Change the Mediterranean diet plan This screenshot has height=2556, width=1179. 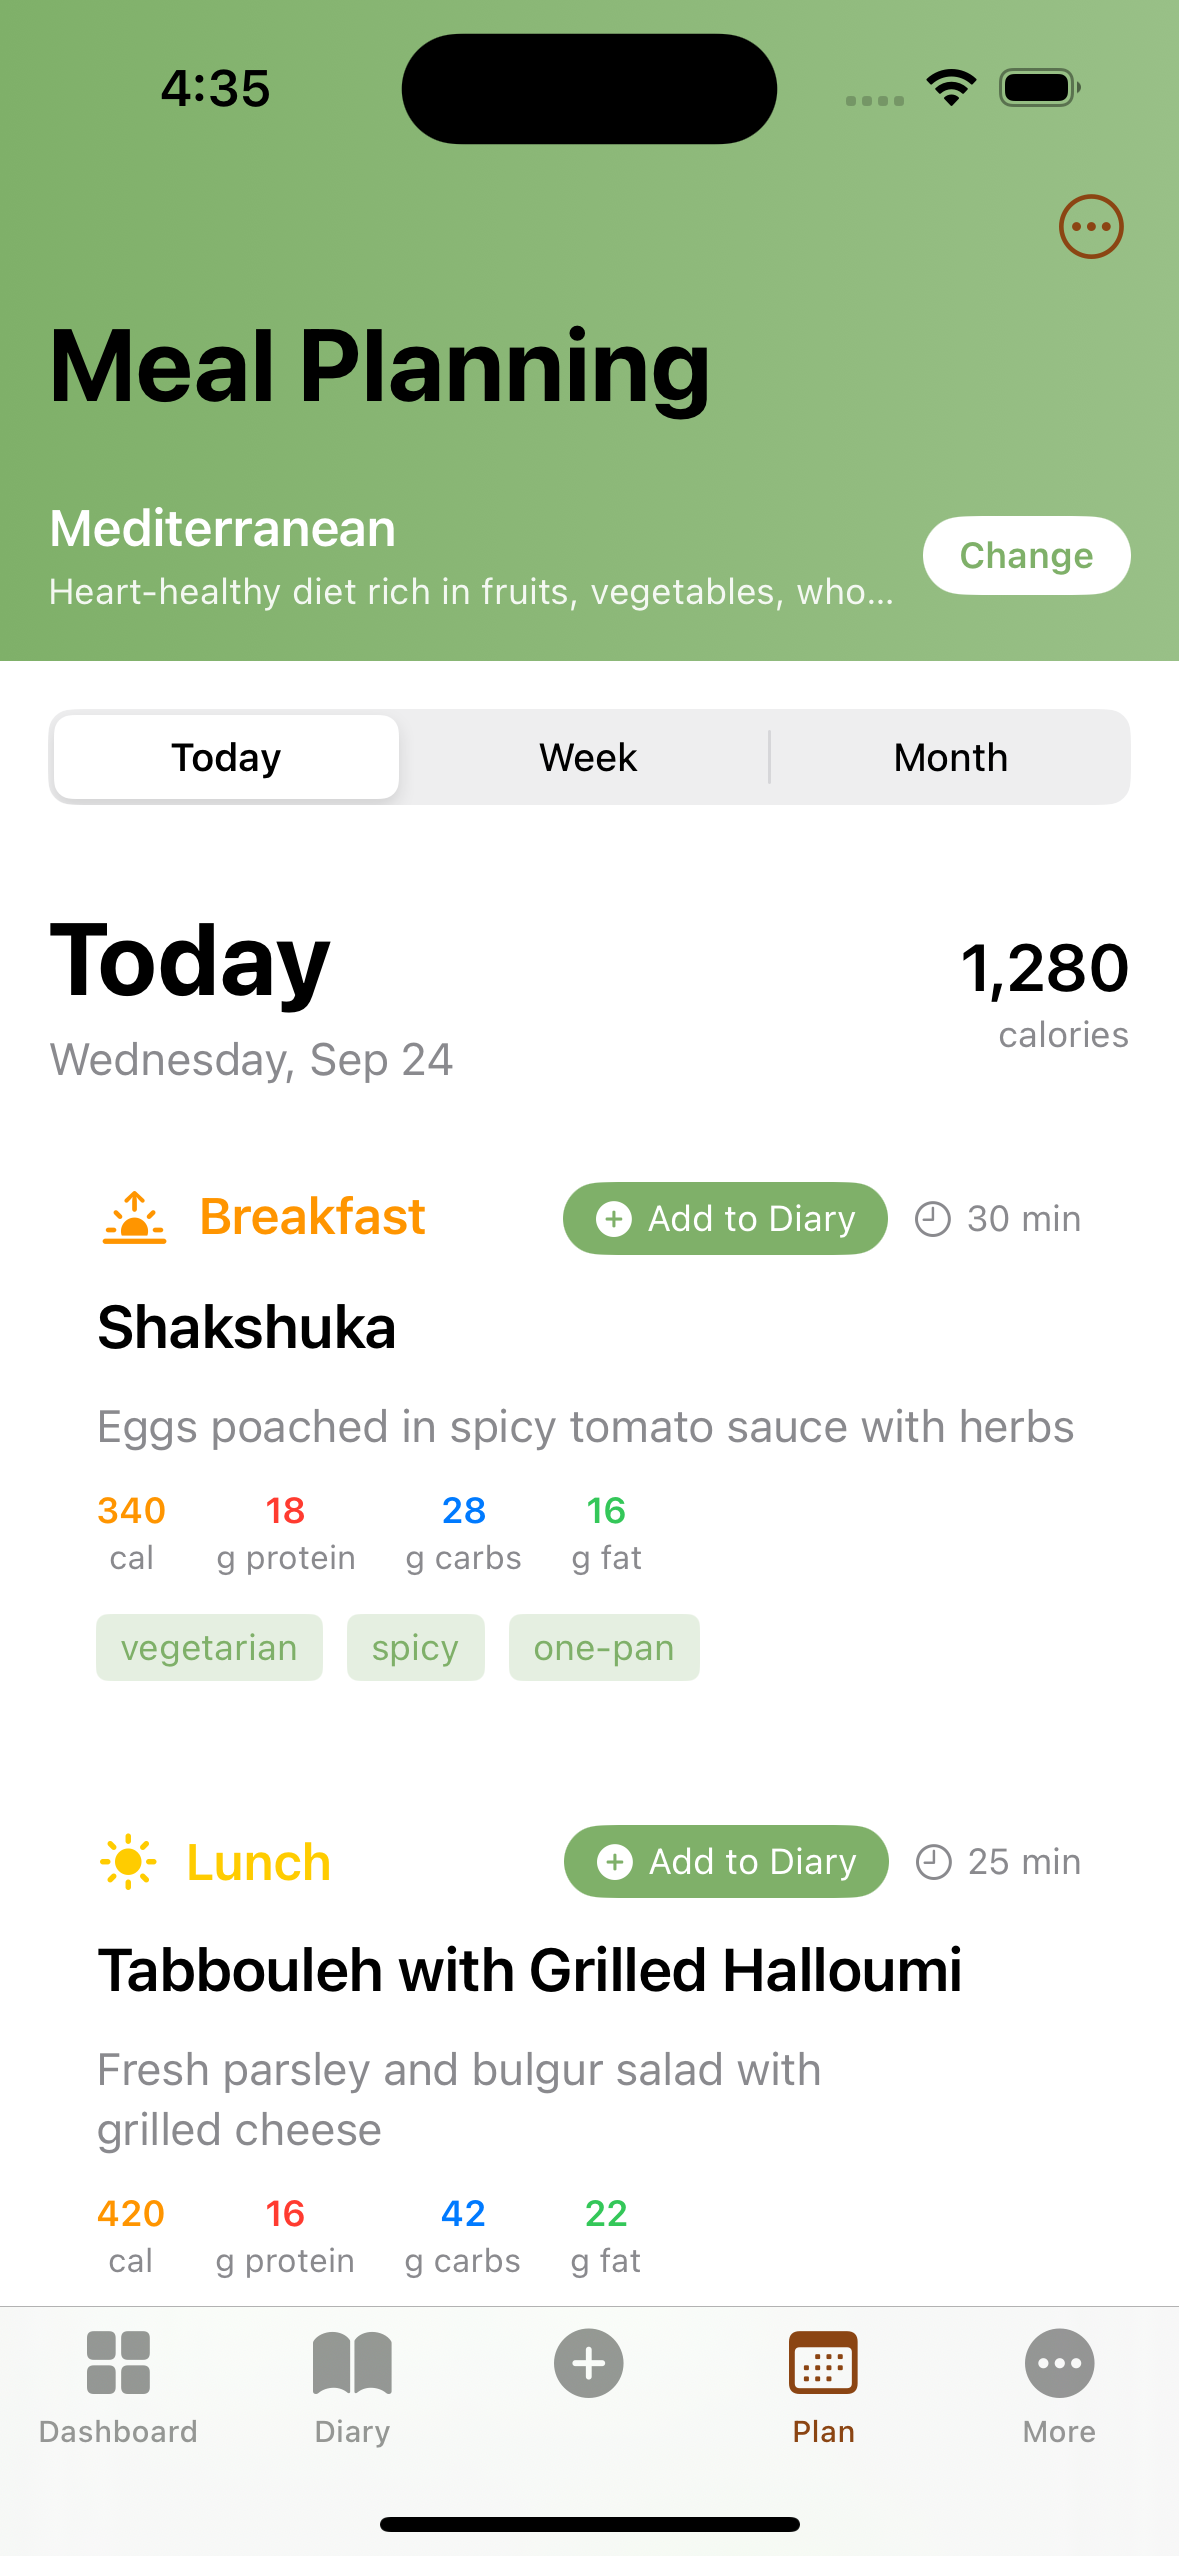1026,555
